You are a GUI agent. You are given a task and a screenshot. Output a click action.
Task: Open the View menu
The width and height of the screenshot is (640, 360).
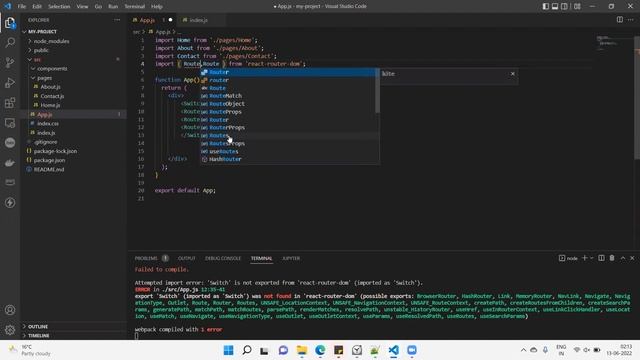pos(82,6)
